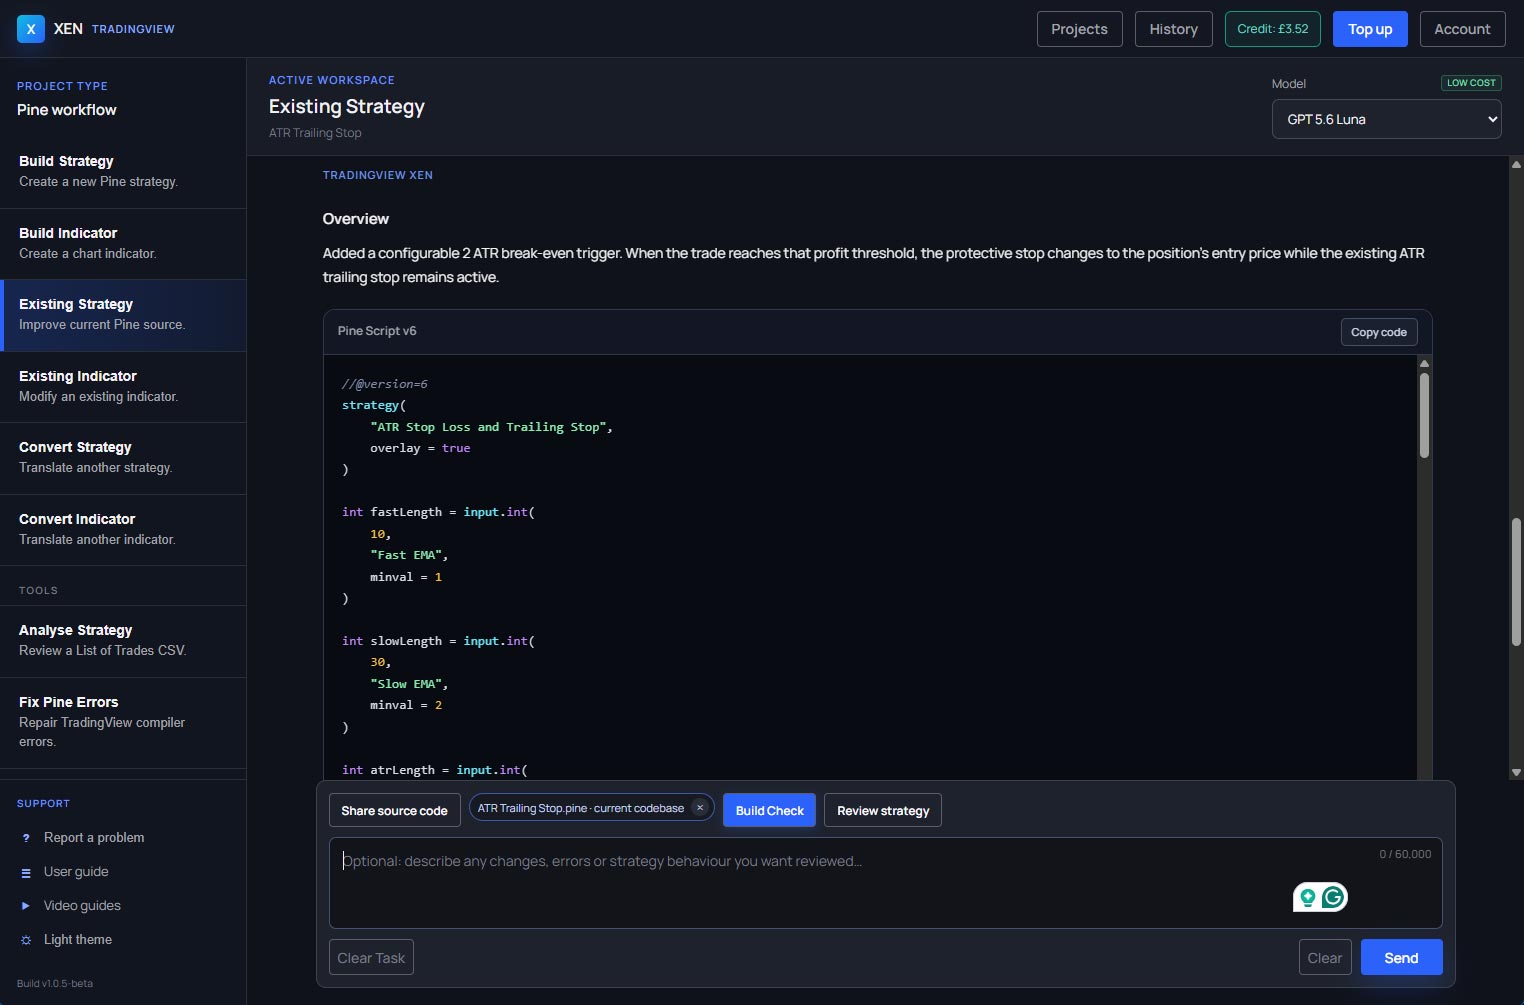The height and width of the screenshot is (1005, 1524).
Task: Select Existing Strategy workflow
Action: click(123, 315)
